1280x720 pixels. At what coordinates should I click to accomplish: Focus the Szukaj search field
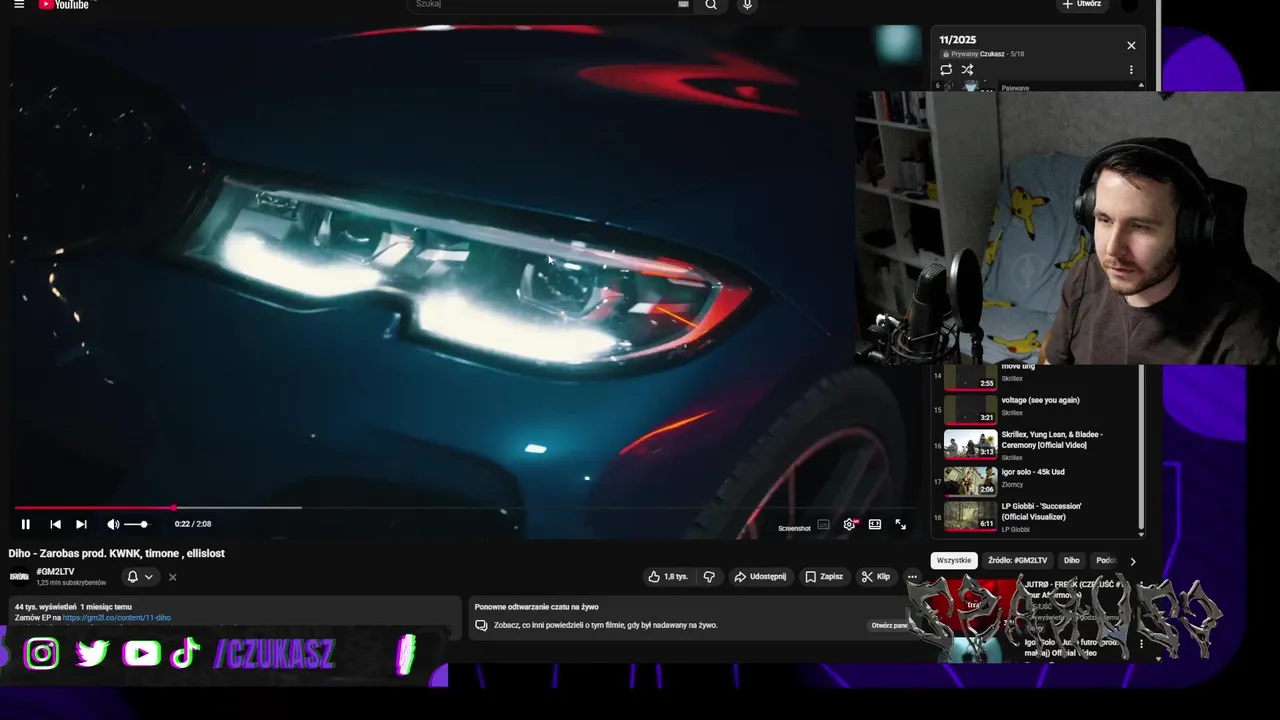(x=544, y=4)
